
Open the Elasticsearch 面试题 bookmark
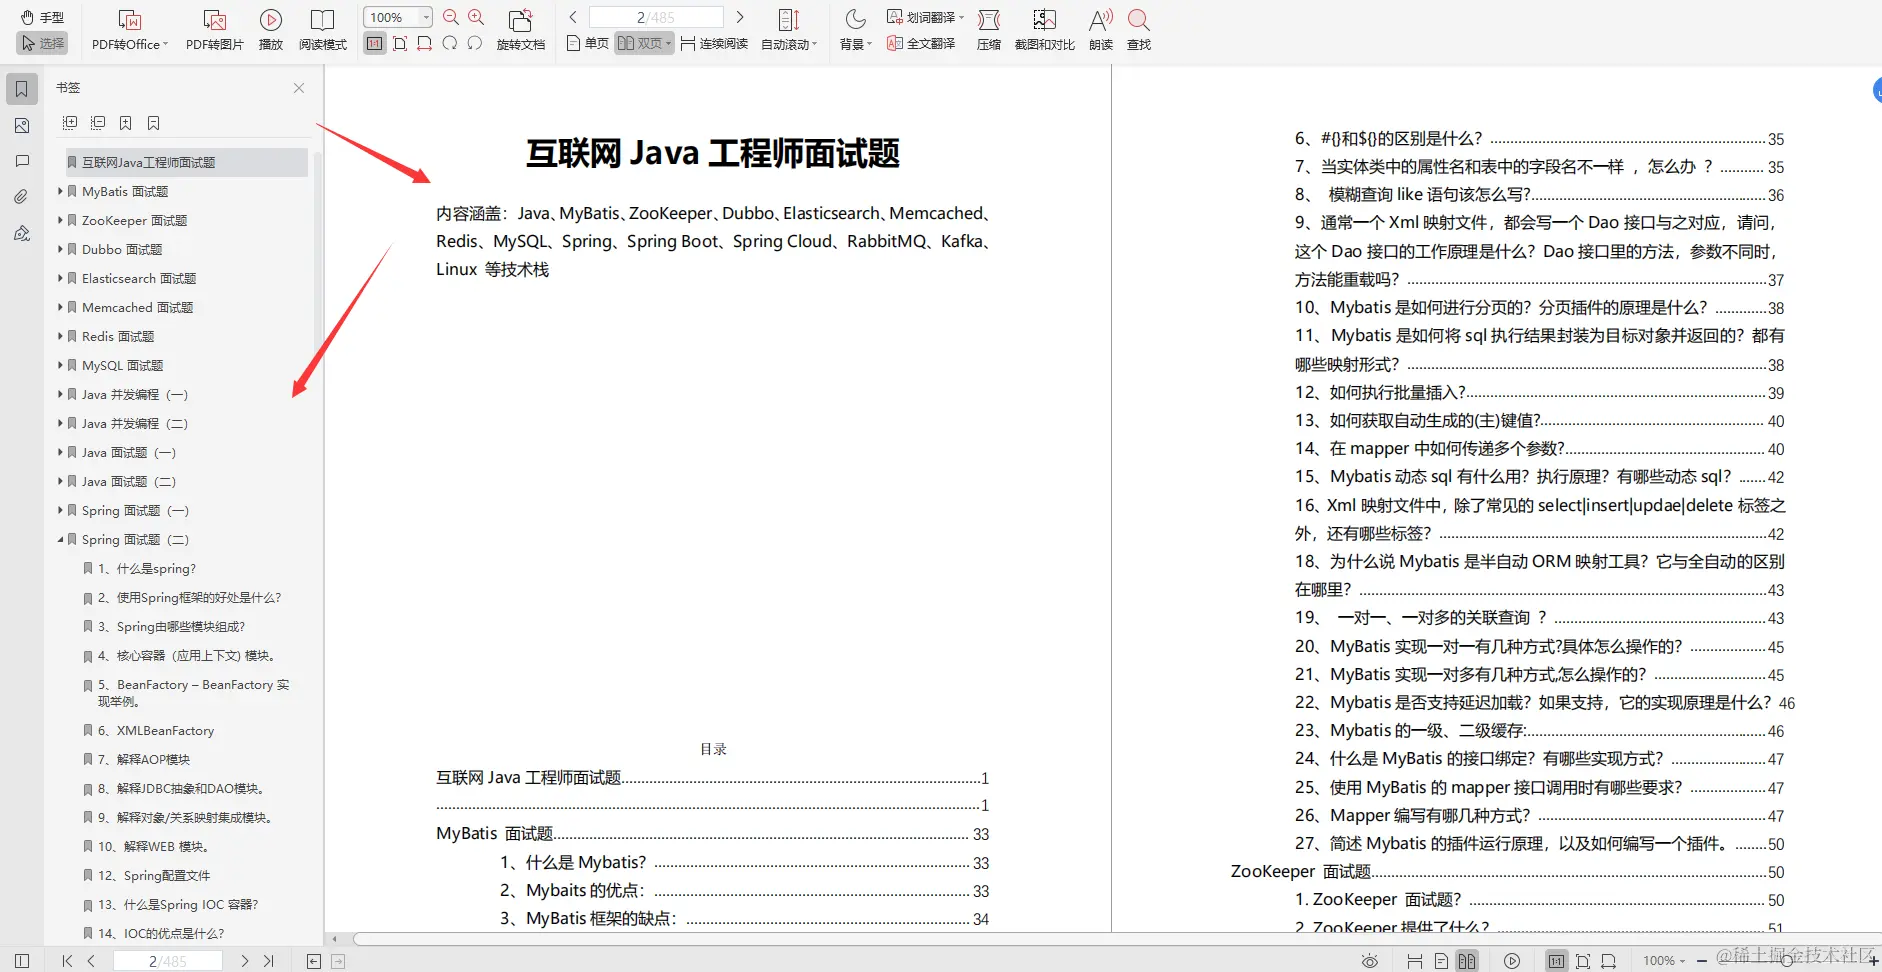139,278
